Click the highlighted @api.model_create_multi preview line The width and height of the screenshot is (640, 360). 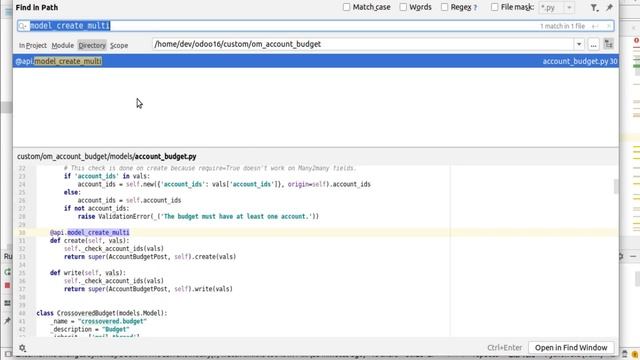89,232
